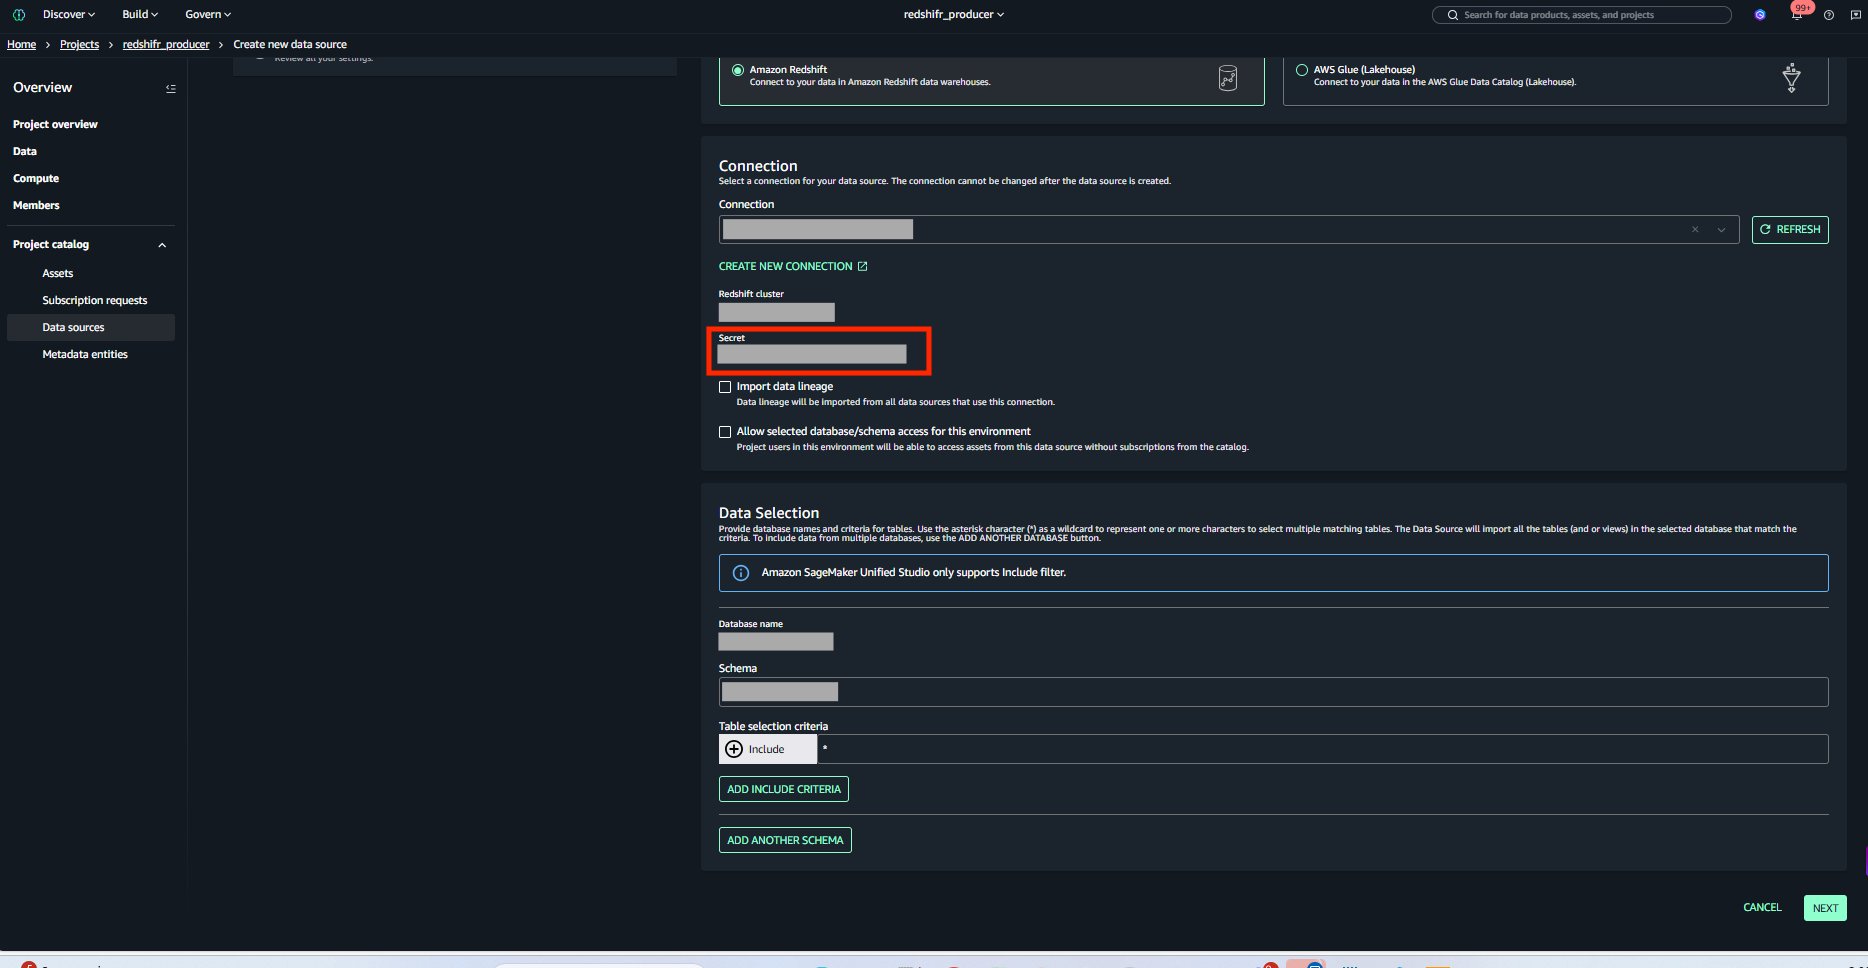
Task: Click the AWS Glue funnel icon
Action: [x=1792, y=77]
